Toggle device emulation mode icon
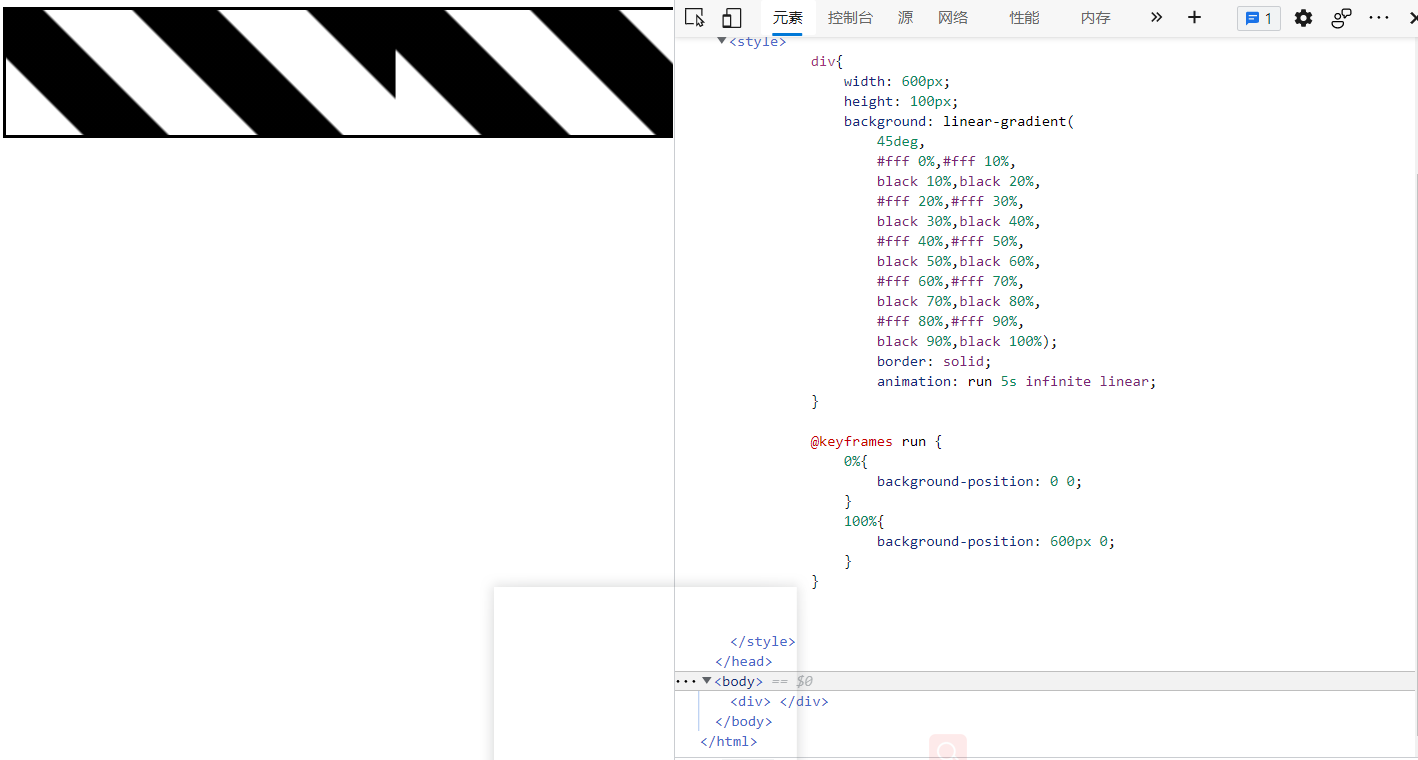Image resolution: width=1418 pixels, height=760 pixels. pos(732,18)
